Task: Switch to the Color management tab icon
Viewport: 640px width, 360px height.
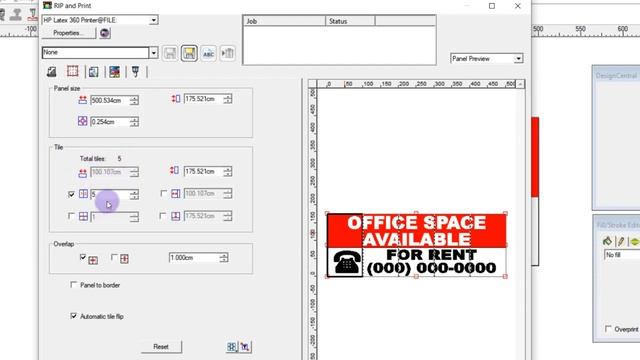Action: (x=115, y=72)
